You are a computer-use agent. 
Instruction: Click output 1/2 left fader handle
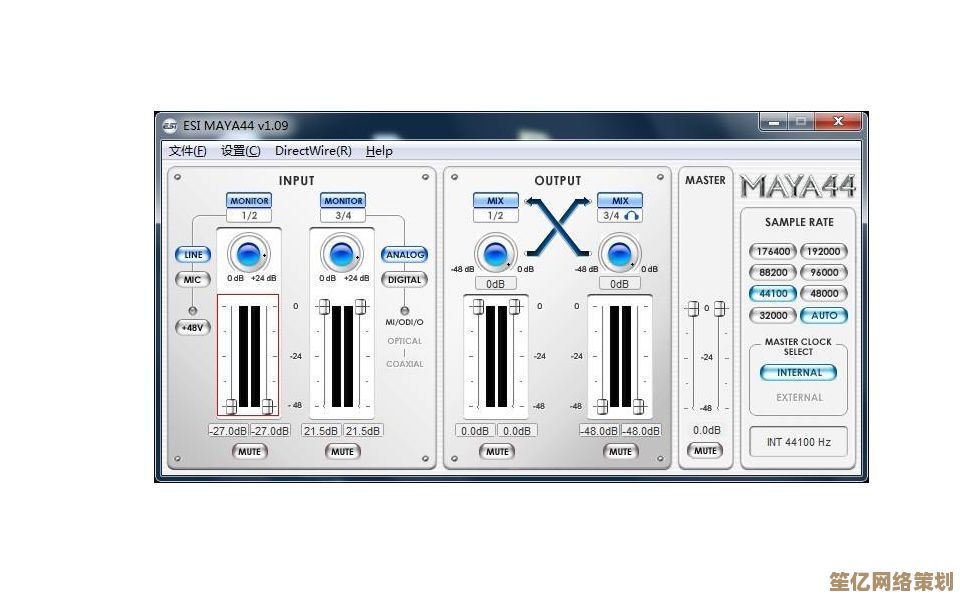coord(478,307)
